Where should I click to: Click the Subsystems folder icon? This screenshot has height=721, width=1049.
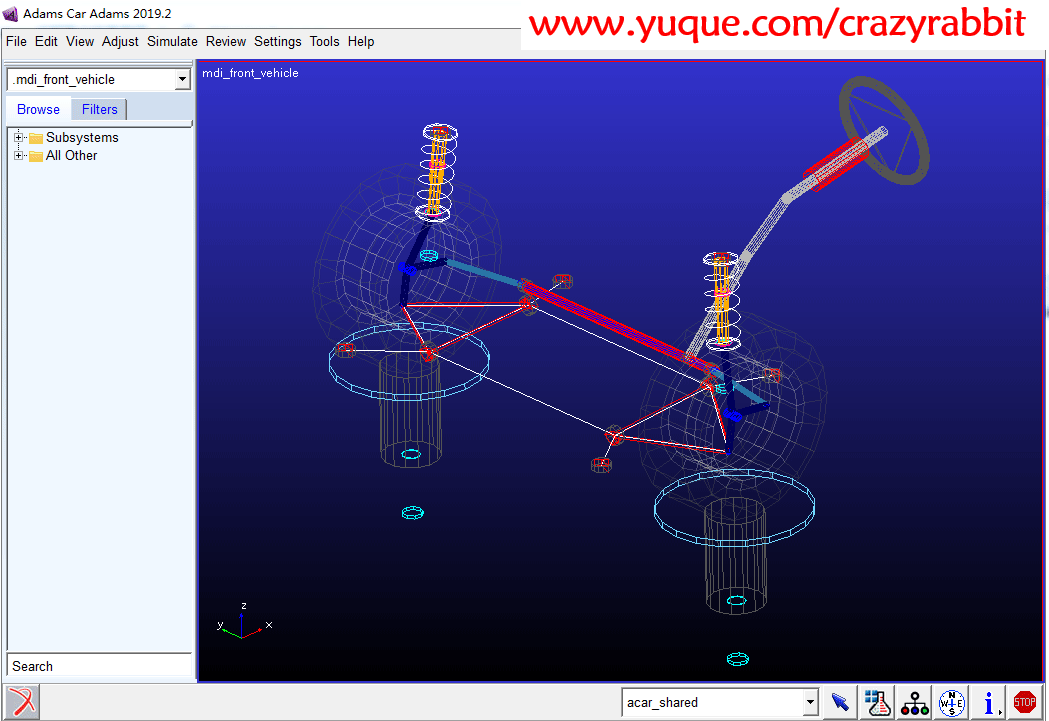(36, 138)
